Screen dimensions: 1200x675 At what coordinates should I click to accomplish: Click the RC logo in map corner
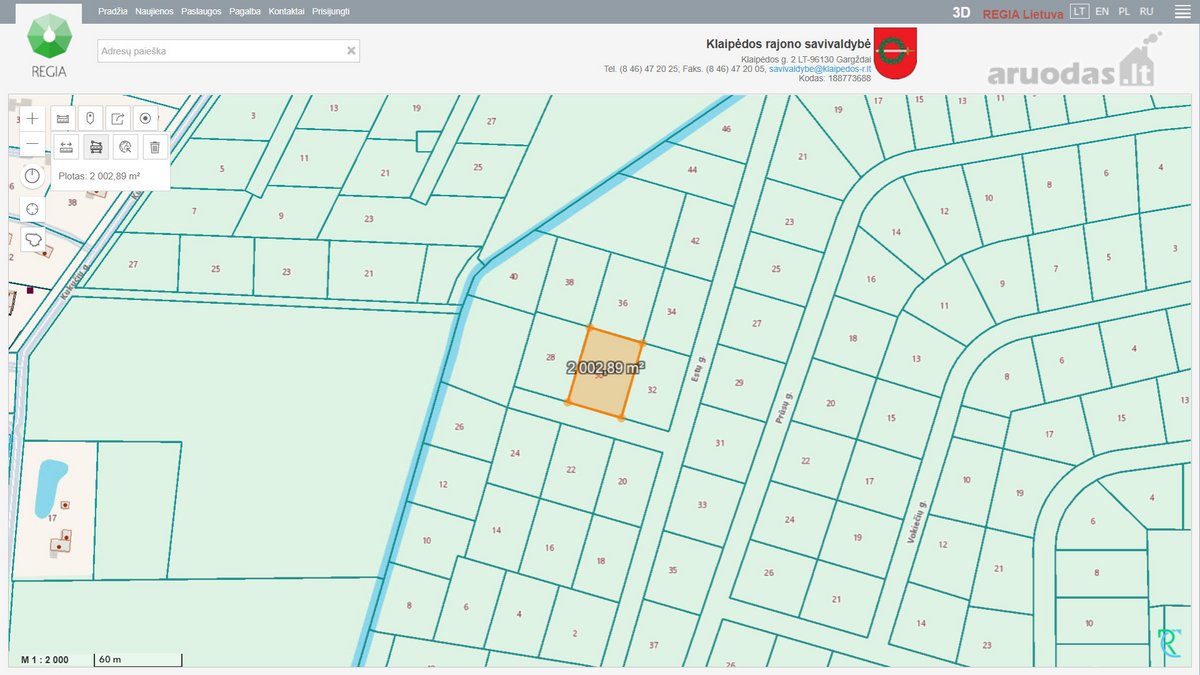(1169, 643)
